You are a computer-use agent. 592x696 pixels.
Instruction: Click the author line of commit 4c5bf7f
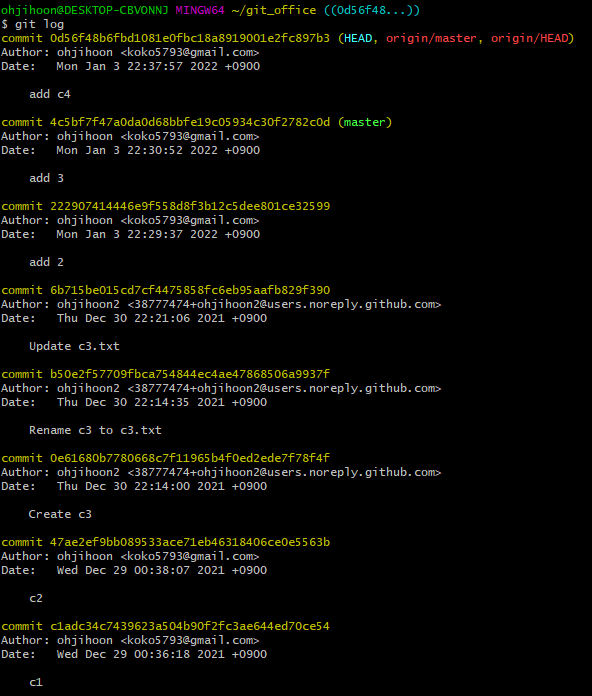pos(130,136)
